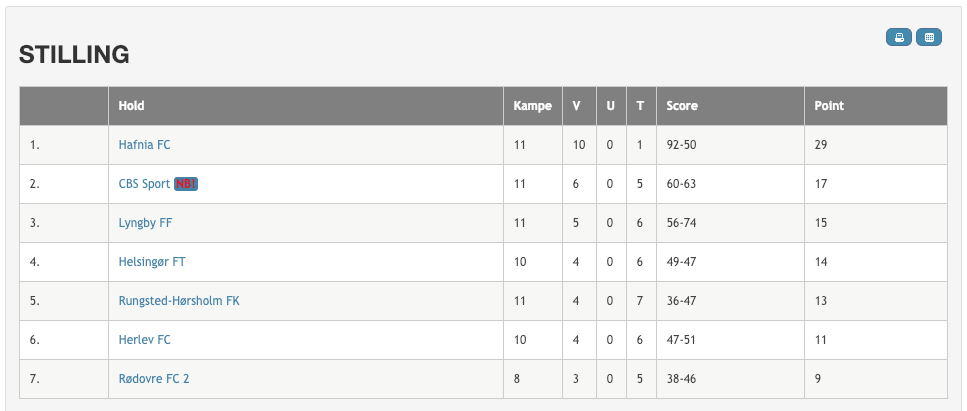Open the CBS Sport team link
Viewport: 967px width, 411px height.
pyautogui.click(x=144, y=184)
